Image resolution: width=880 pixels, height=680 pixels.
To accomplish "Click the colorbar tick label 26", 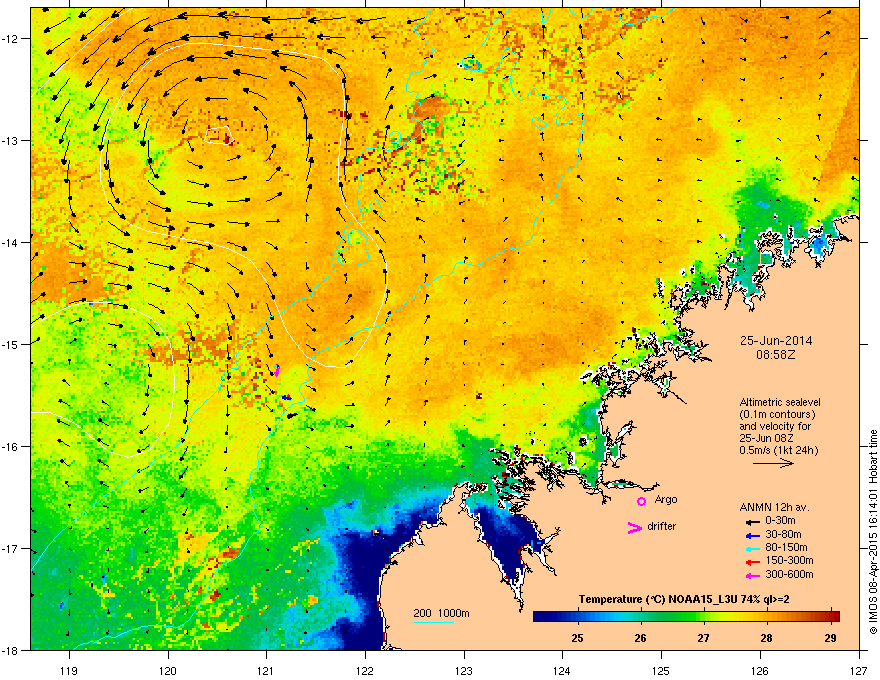I will 640,638.
